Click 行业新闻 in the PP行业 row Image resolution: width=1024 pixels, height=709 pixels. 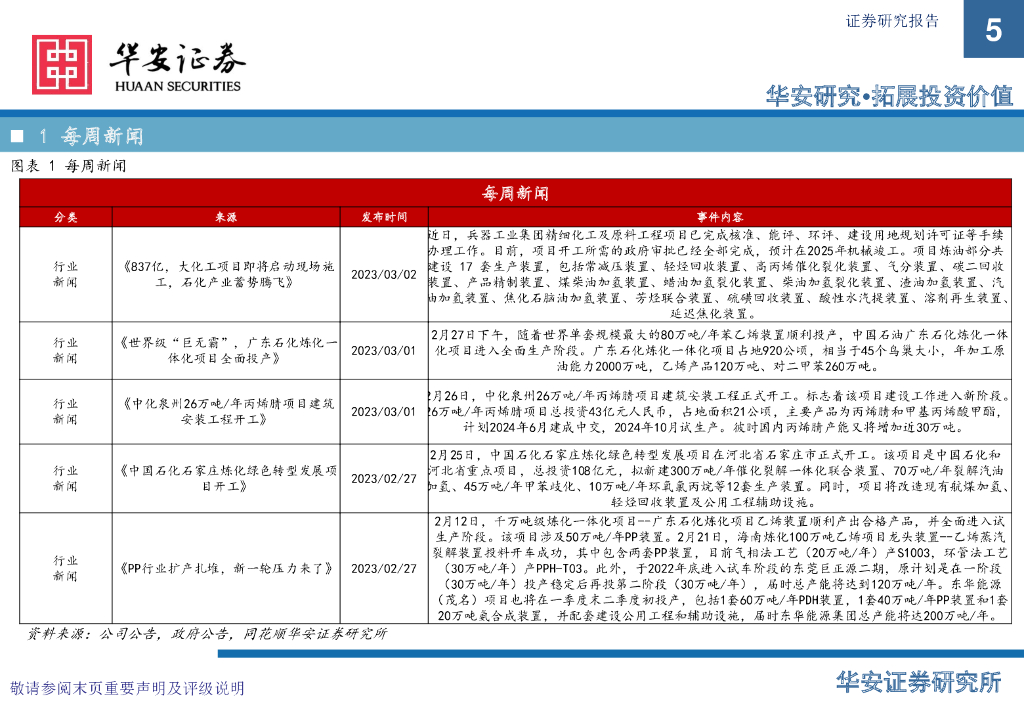coord(65,569)
